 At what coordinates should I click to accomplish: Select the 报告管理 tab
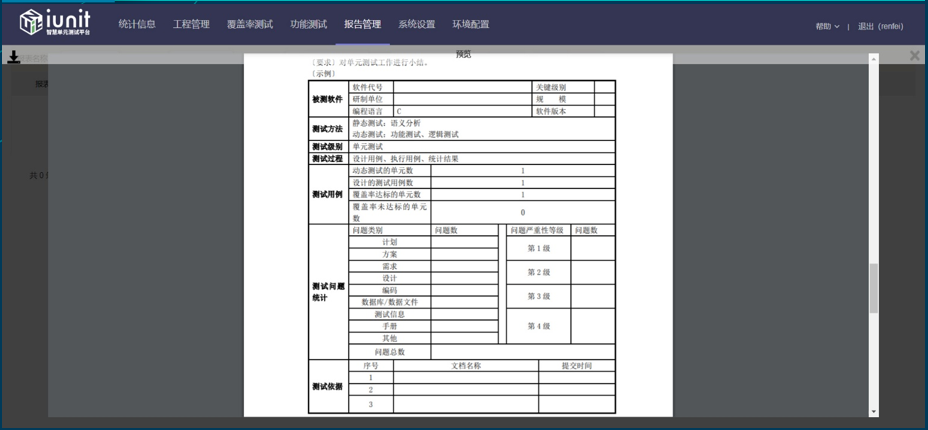point(363,24)
